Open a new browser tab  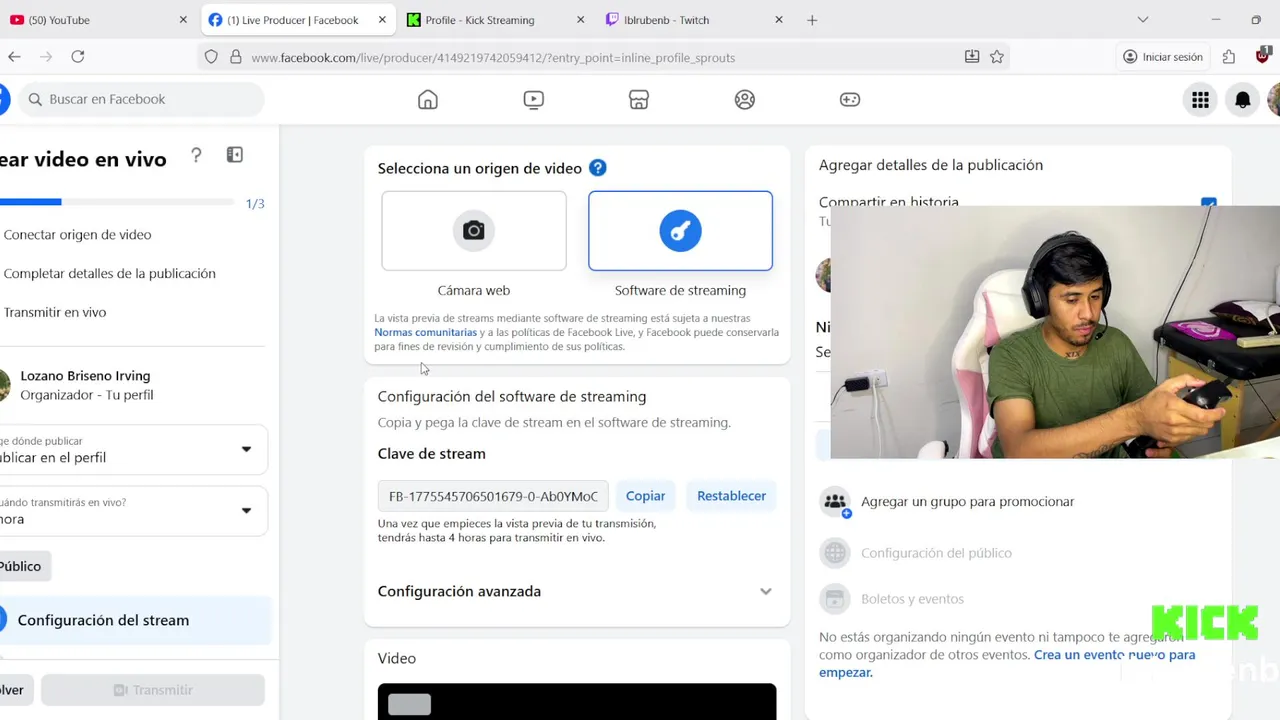[x=812, y=20]
